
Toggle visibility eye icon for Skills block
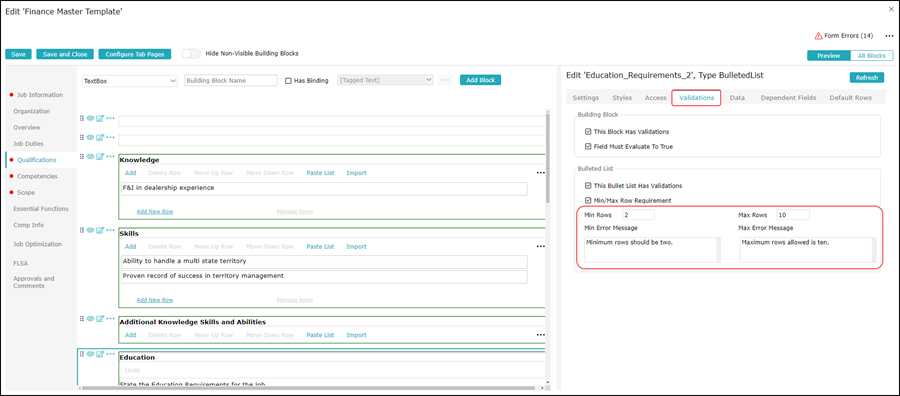[90, 230]
